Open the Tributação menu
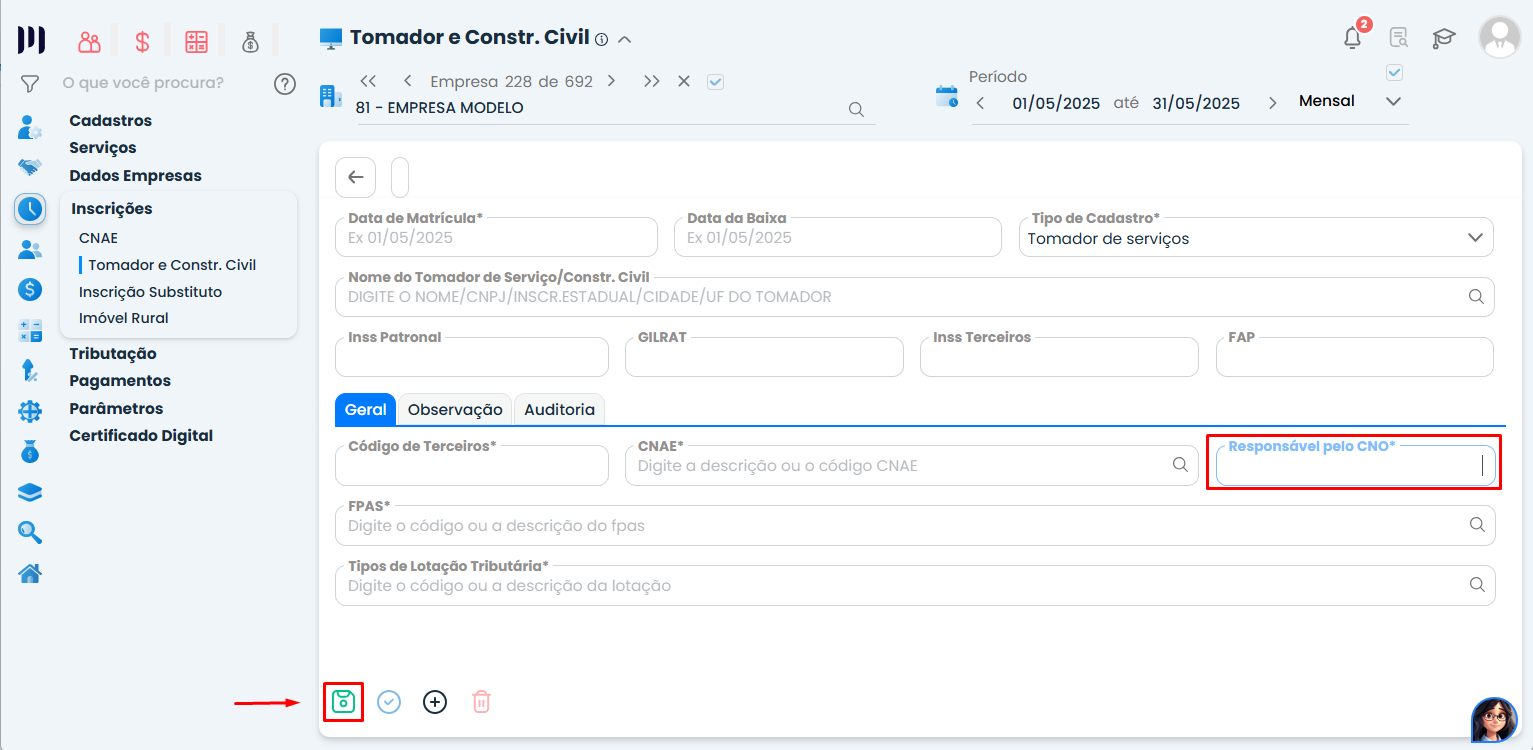The image size is (1533, 750). point(113,354)
